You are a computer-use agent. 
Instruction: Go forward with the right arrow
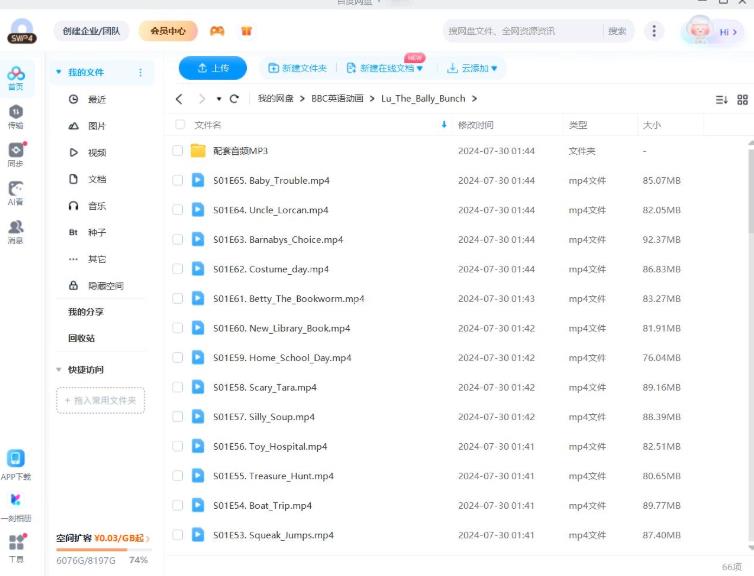(x=201, y=99)
